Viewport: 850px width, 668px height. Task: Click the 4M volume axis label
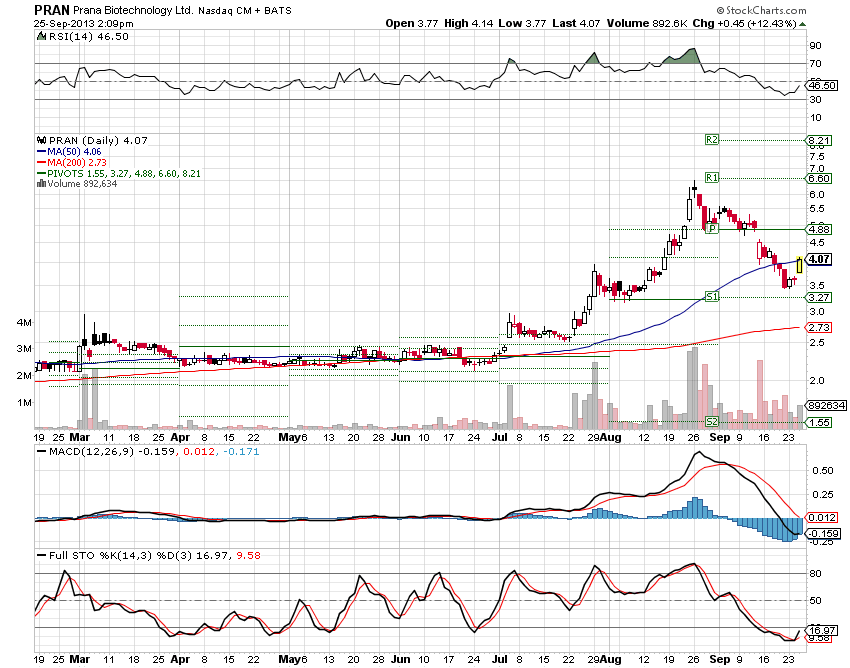[24, 323]
